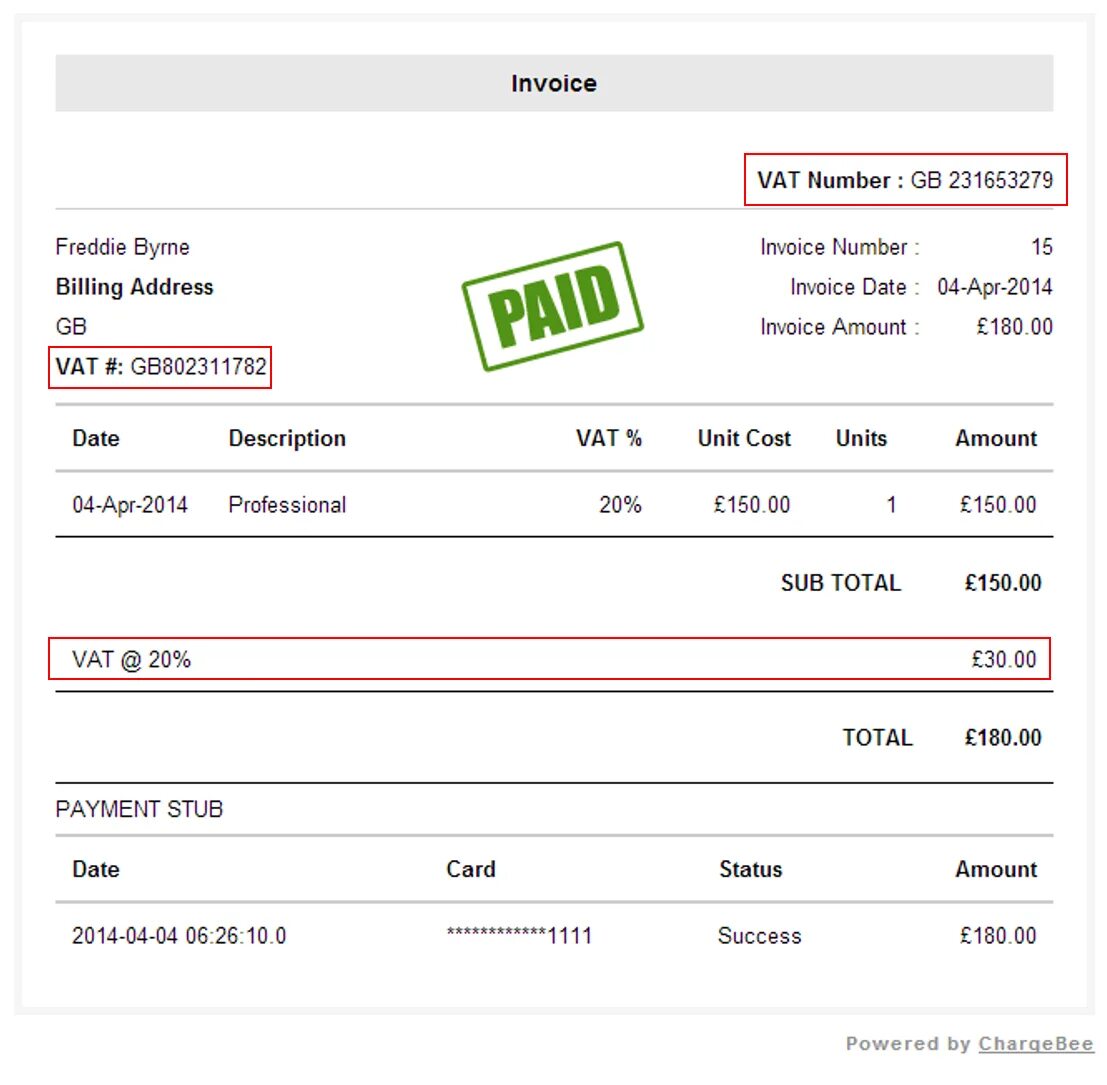Click the Description column header

[287, 438]
